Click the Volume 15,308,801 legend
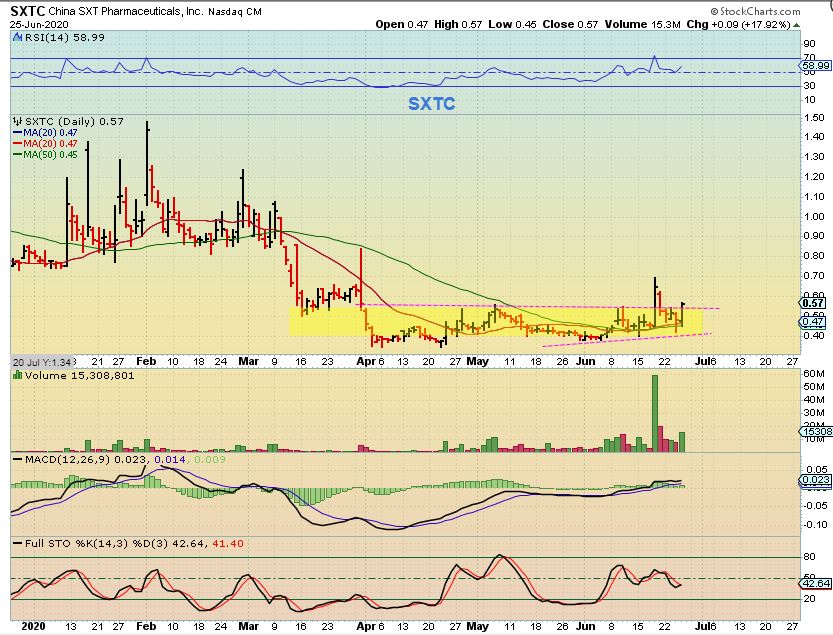The image size is (833, 635). [80, 376]
